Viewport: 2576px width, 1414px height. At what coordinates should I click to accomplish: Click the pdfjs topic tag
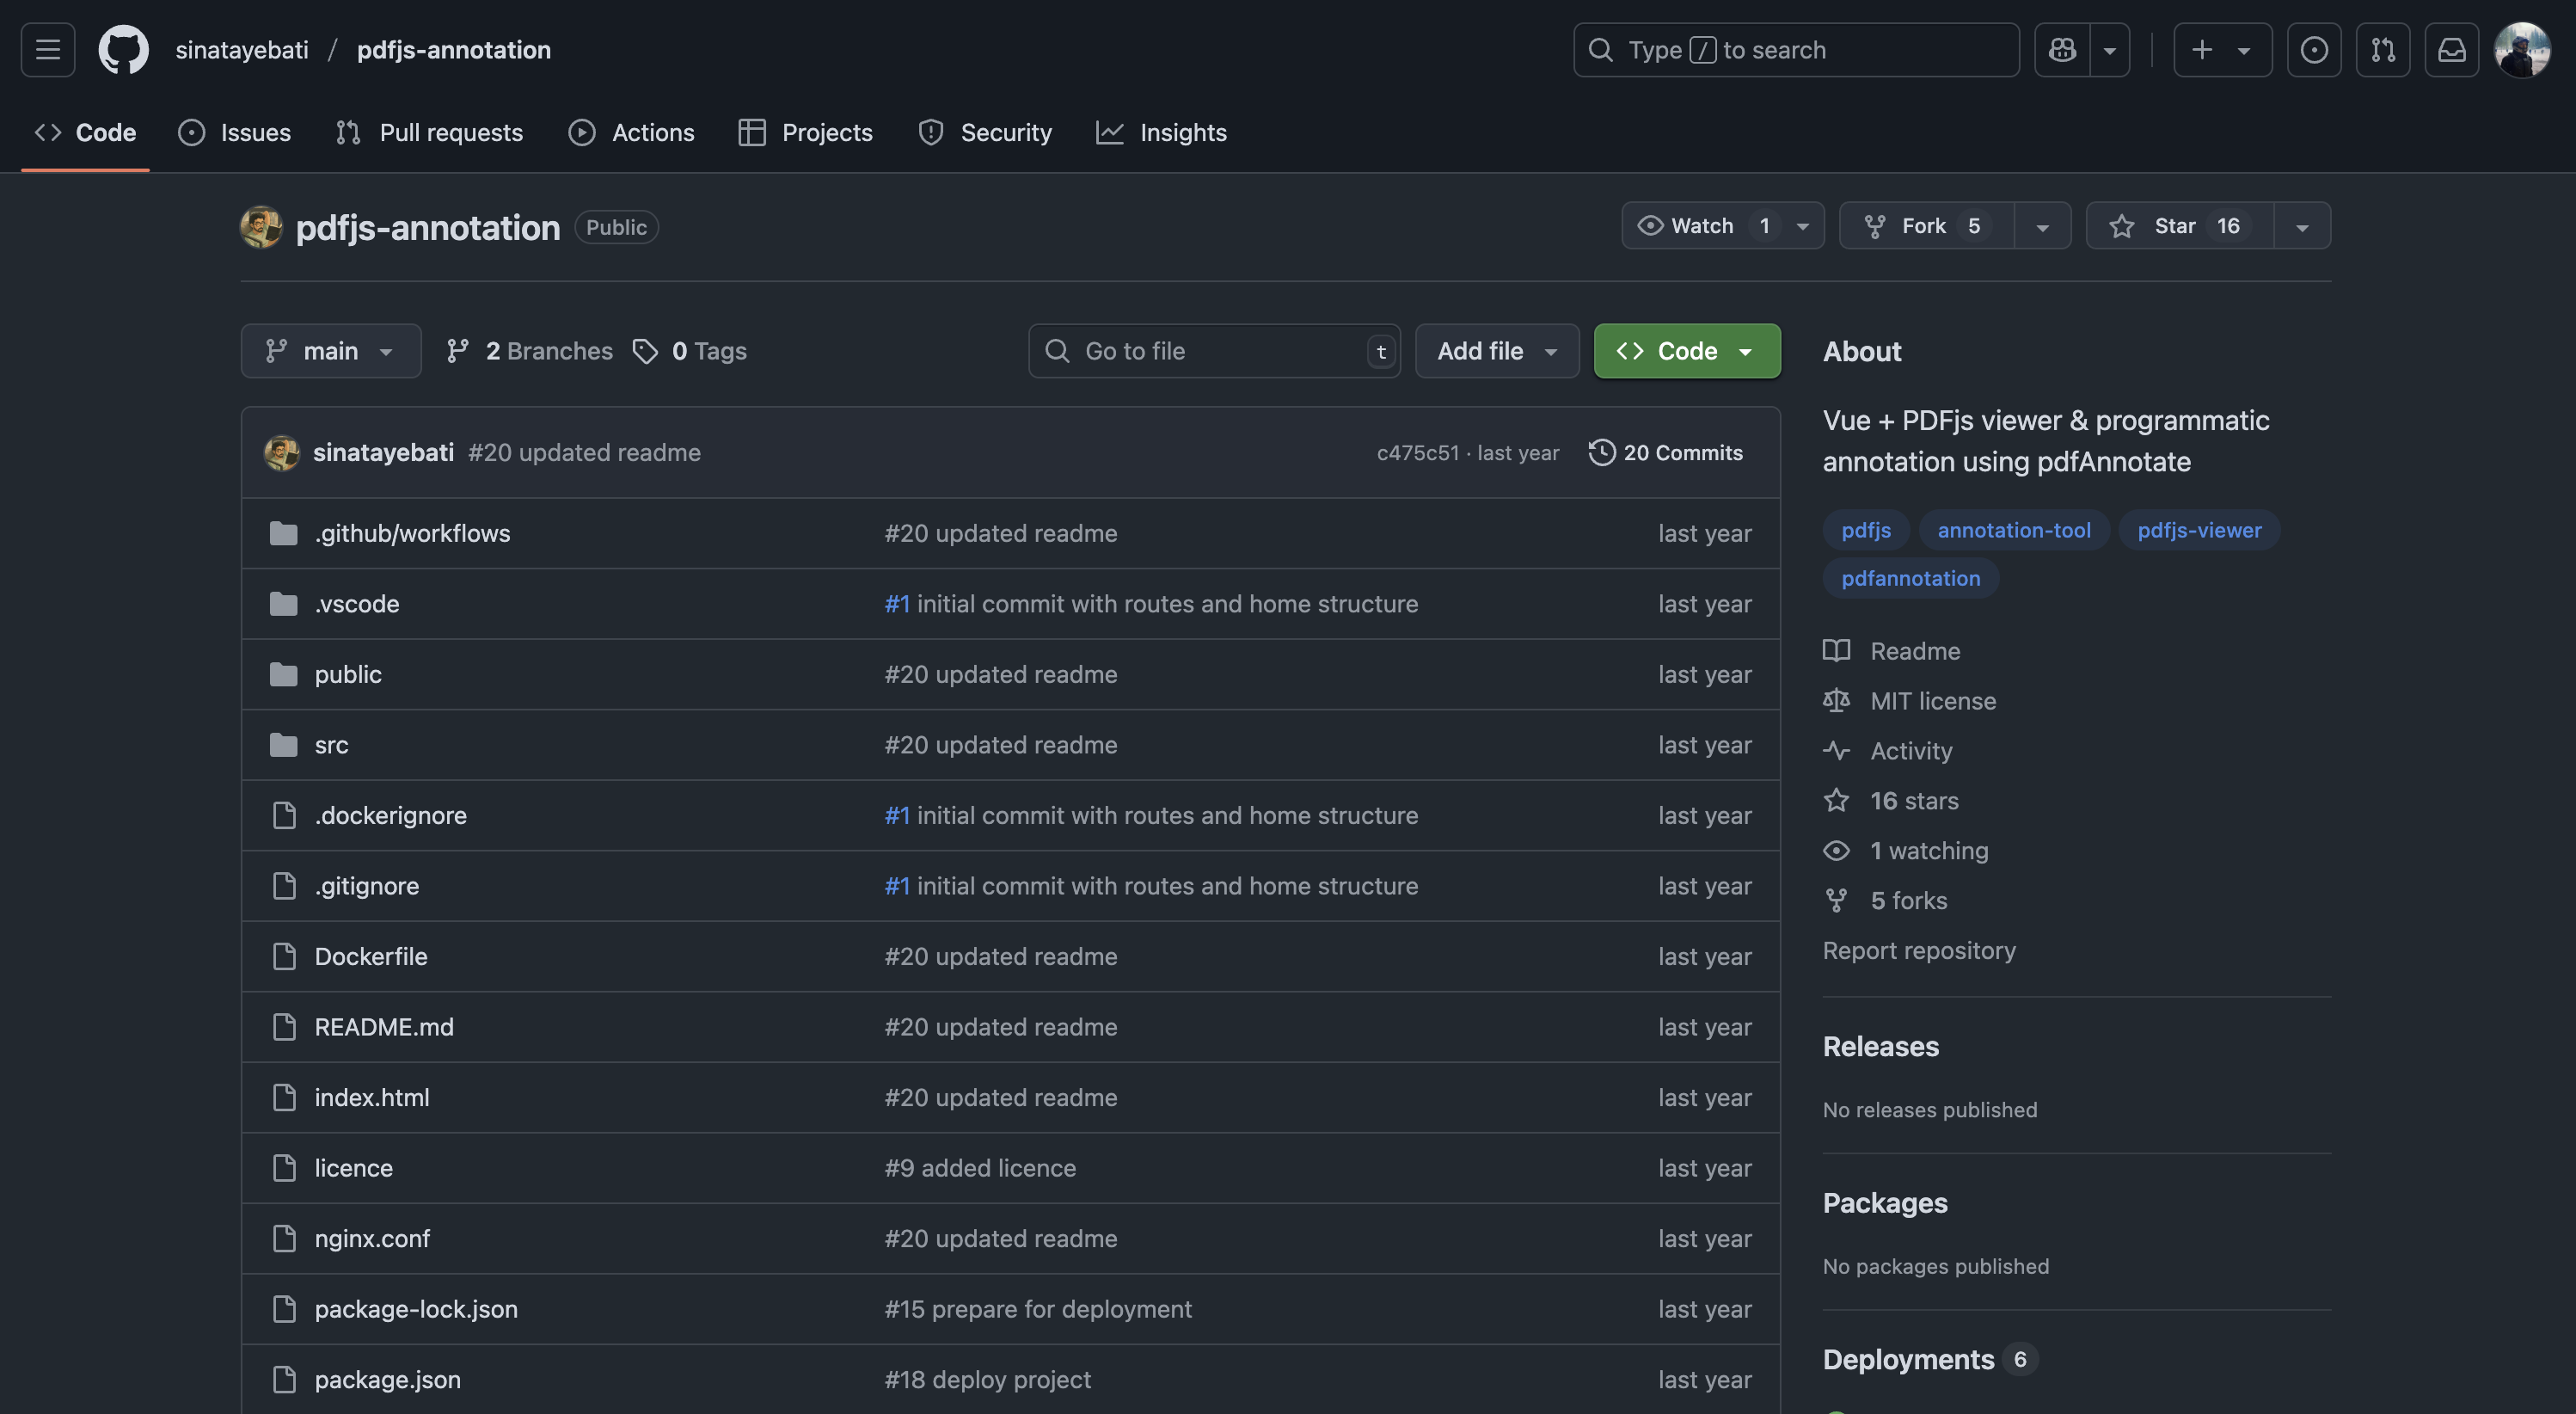click(x=1866, y=530)
